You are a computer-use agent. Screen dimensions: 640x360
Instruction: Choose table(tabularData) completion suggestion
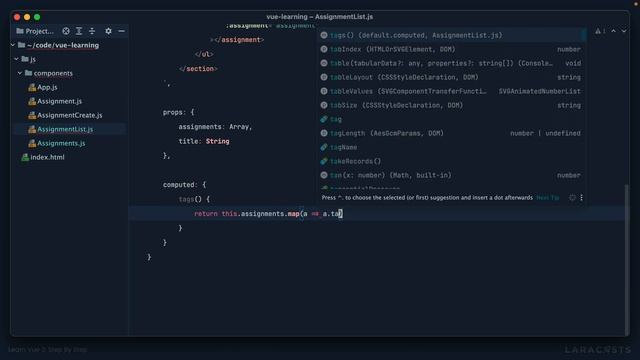451,63
